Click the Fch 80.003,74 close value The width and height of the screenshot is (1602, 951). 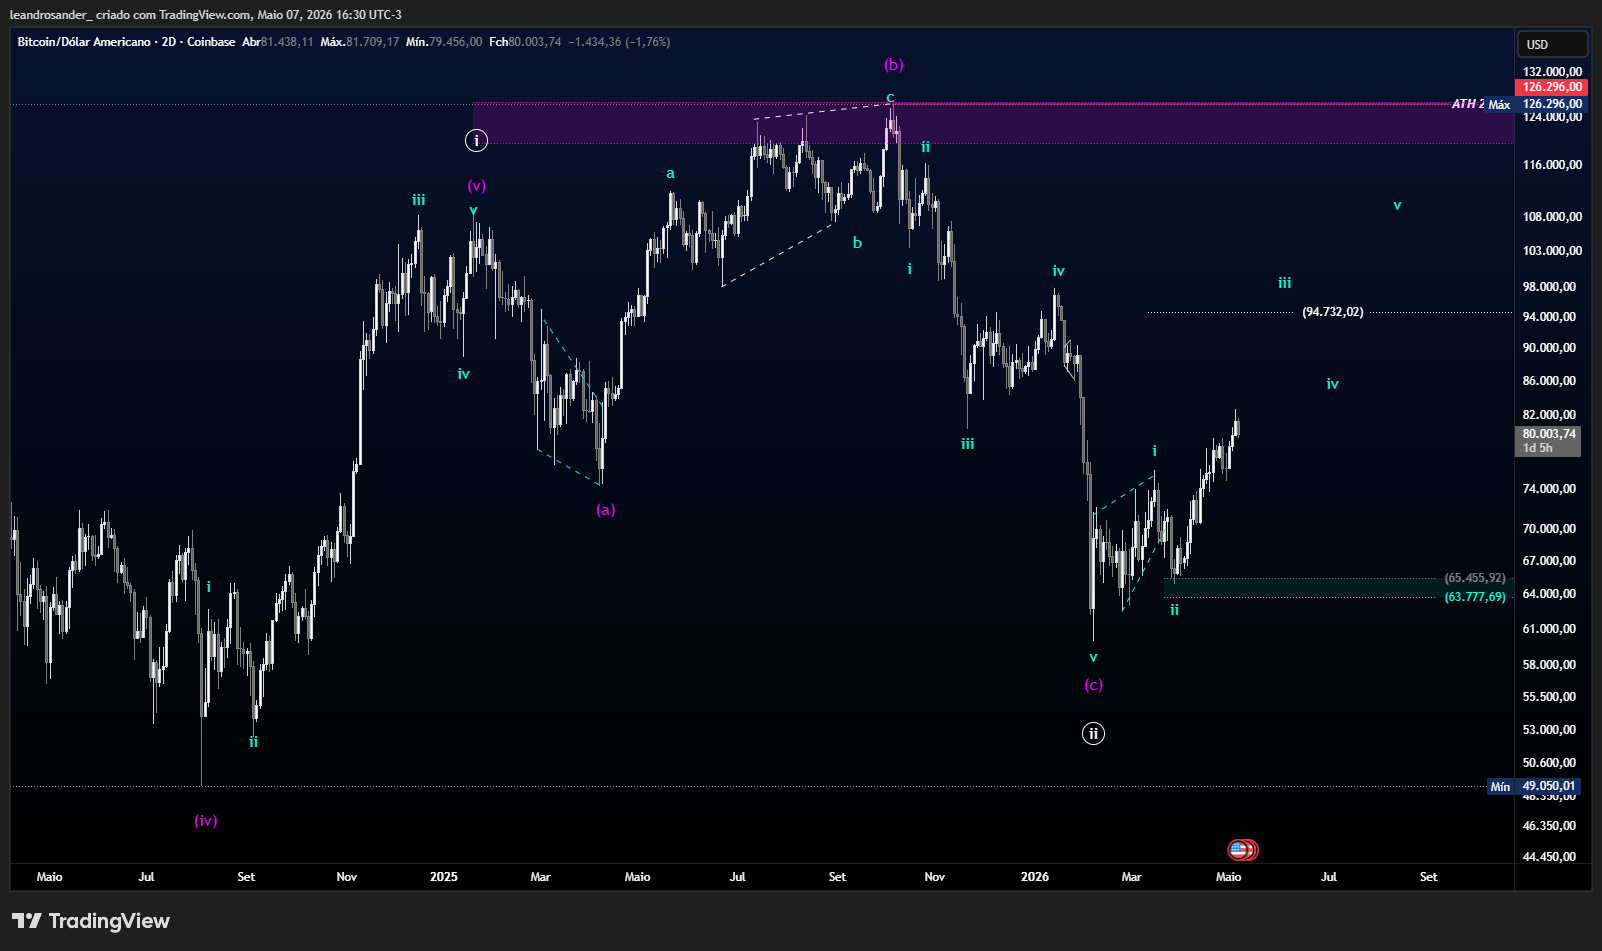coord(525,42)
